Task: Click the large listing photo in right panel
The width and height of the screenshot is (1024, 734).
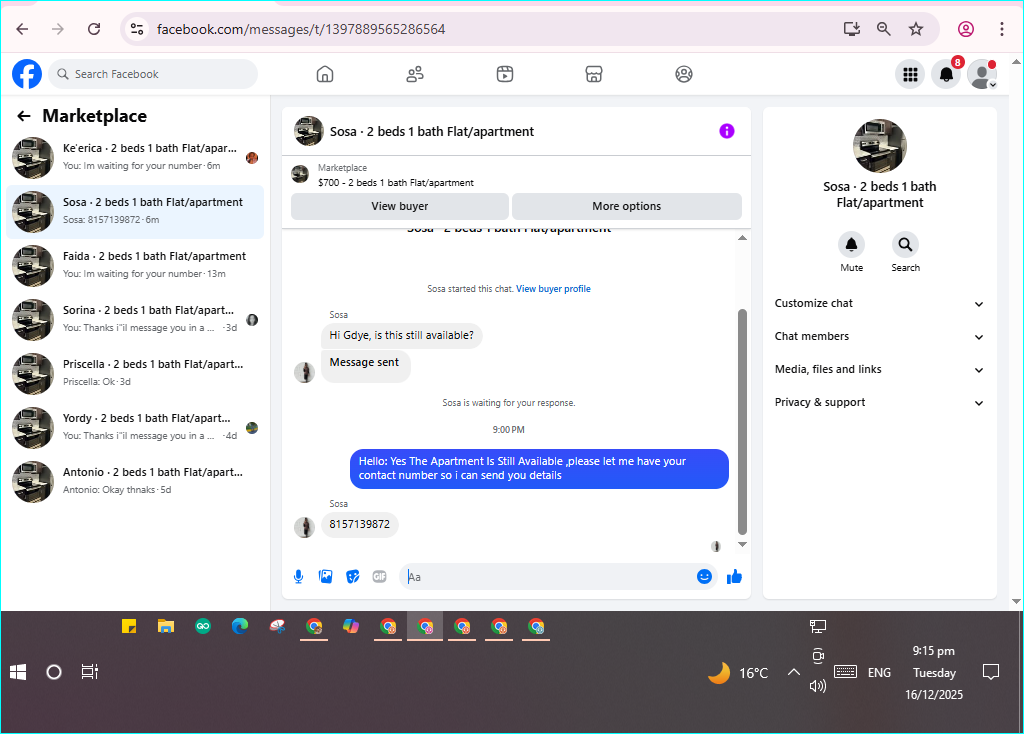Action: pyautogui.click(x=880, y=146)
